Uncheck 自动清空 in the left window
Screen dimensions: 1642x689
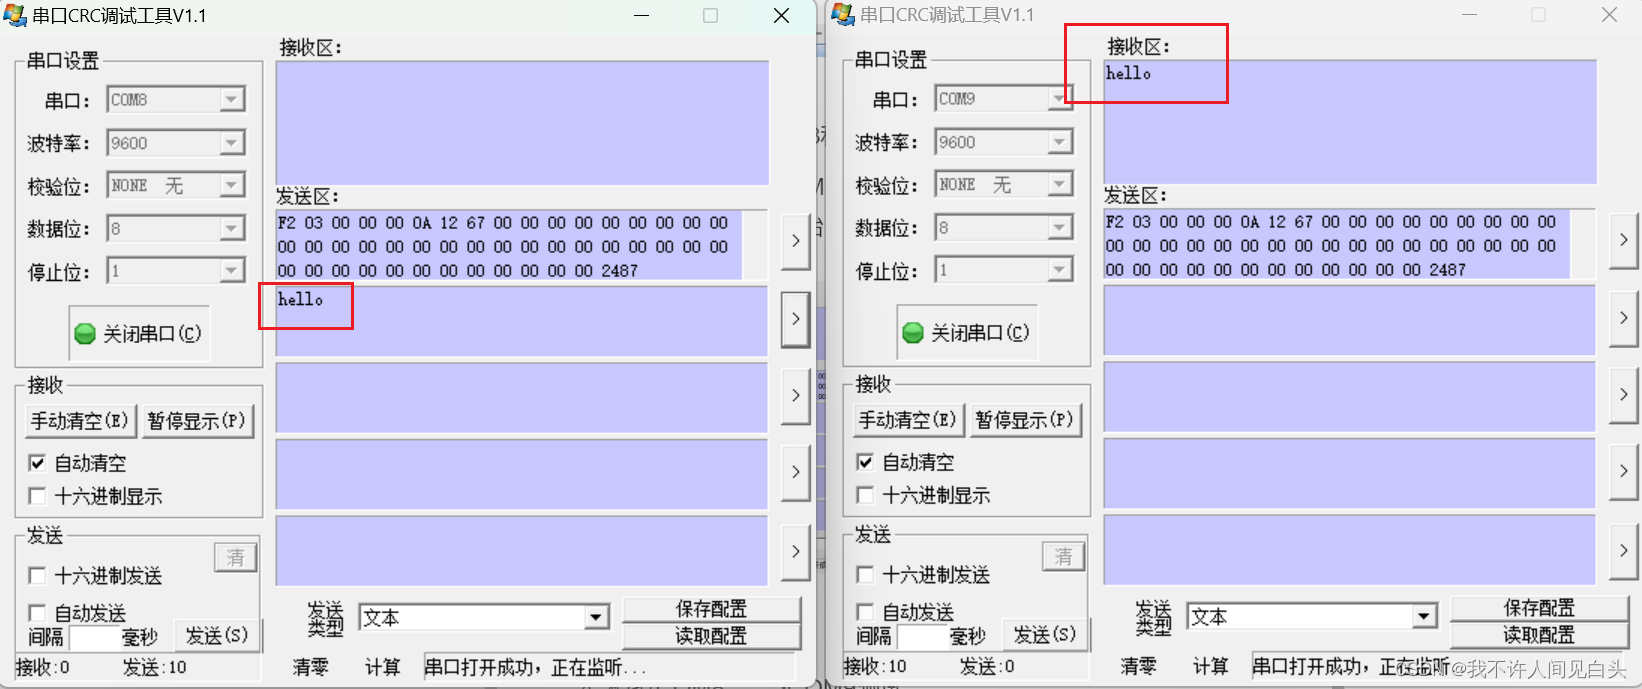[x=37, y=463]
